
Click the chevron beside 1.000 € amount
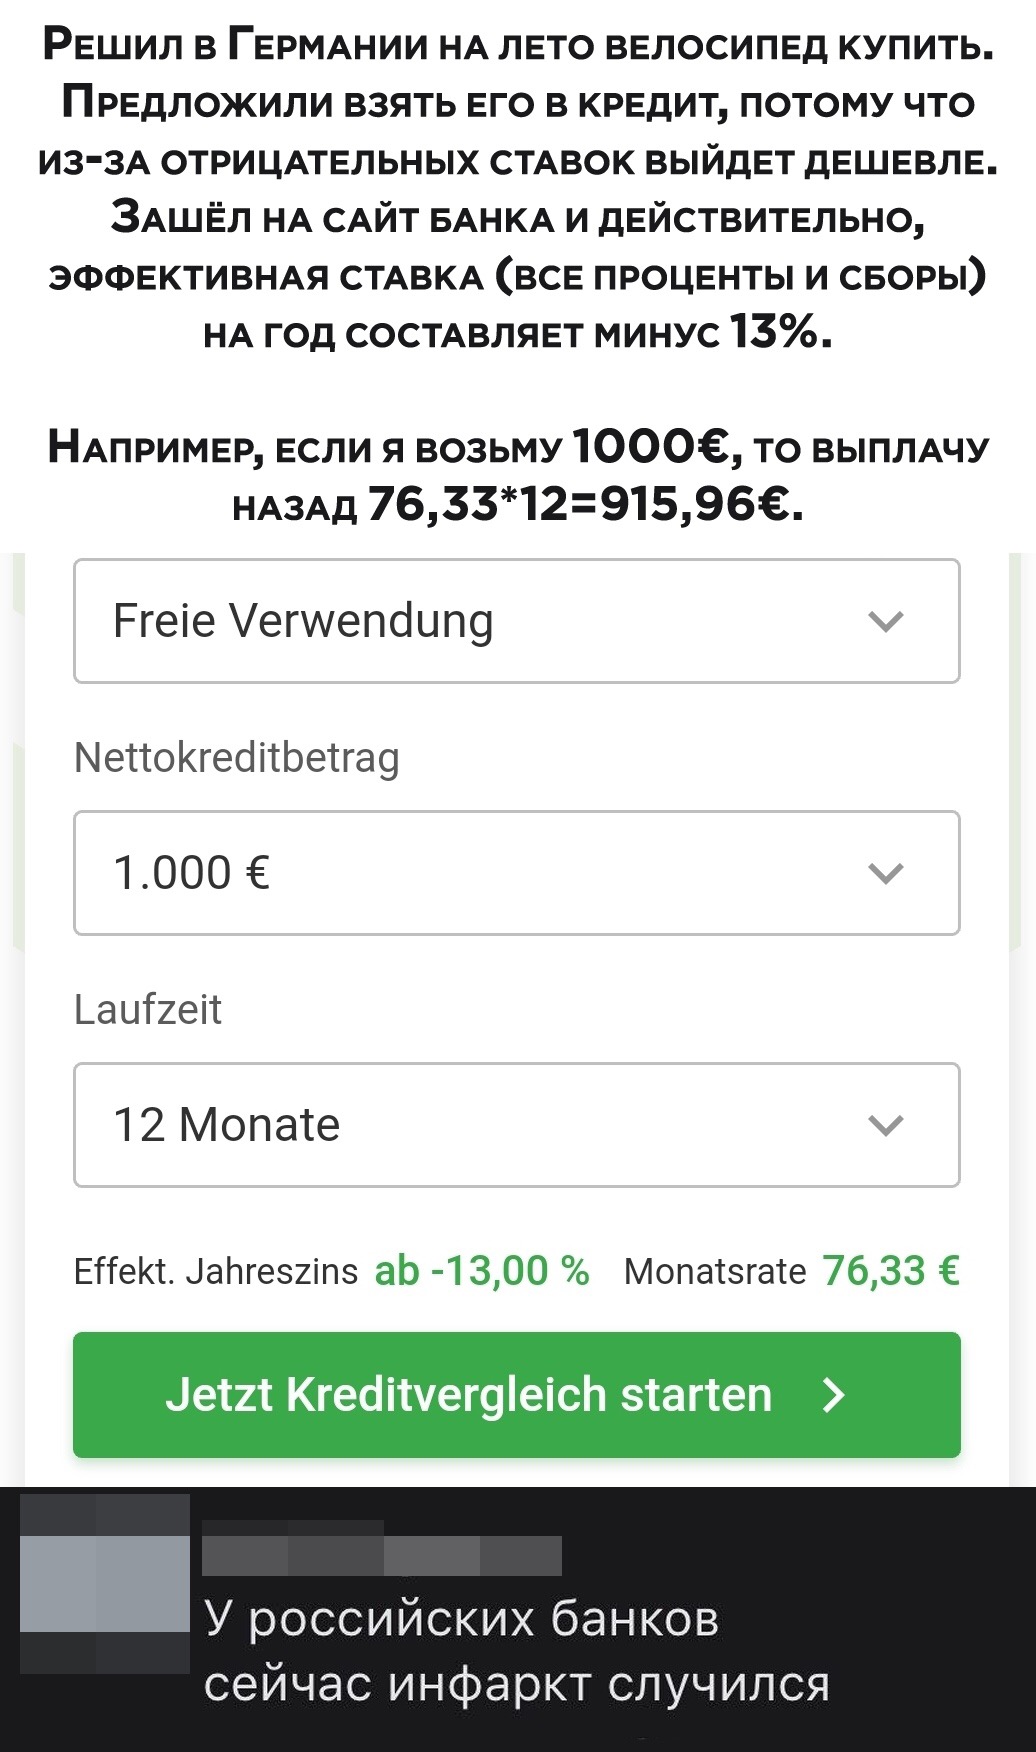point(886,873)
